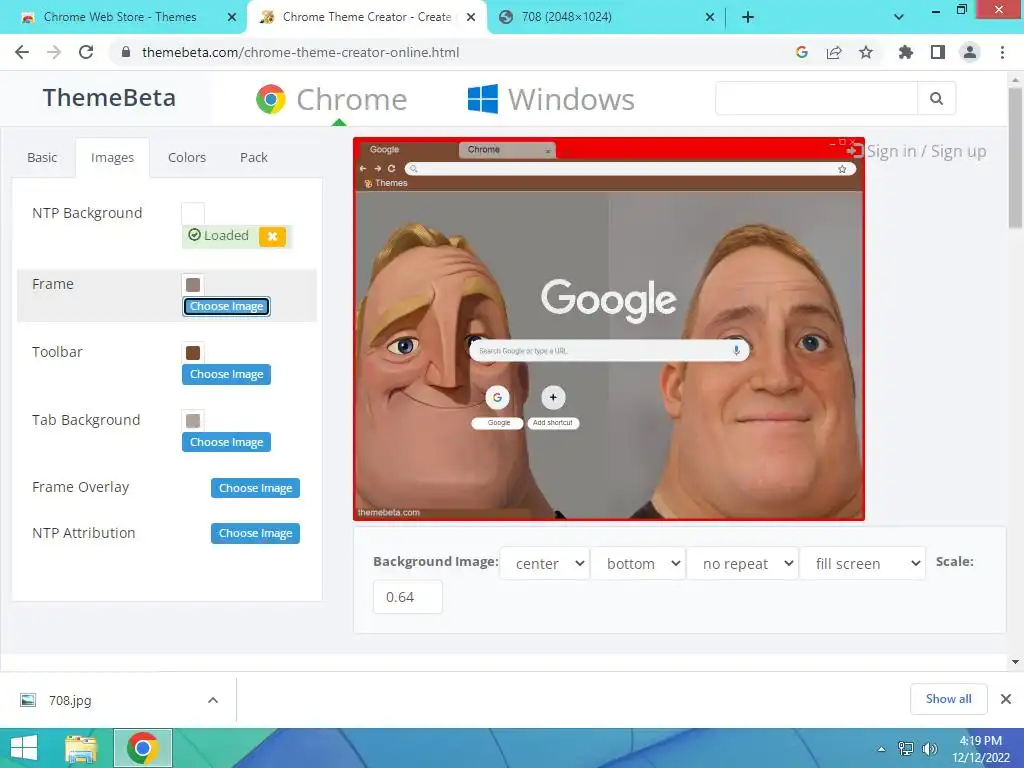Image resolution: width=1024 pixels, height=768 pixels.
Task: Select the Images tab
Action: (x=112, y=157)
